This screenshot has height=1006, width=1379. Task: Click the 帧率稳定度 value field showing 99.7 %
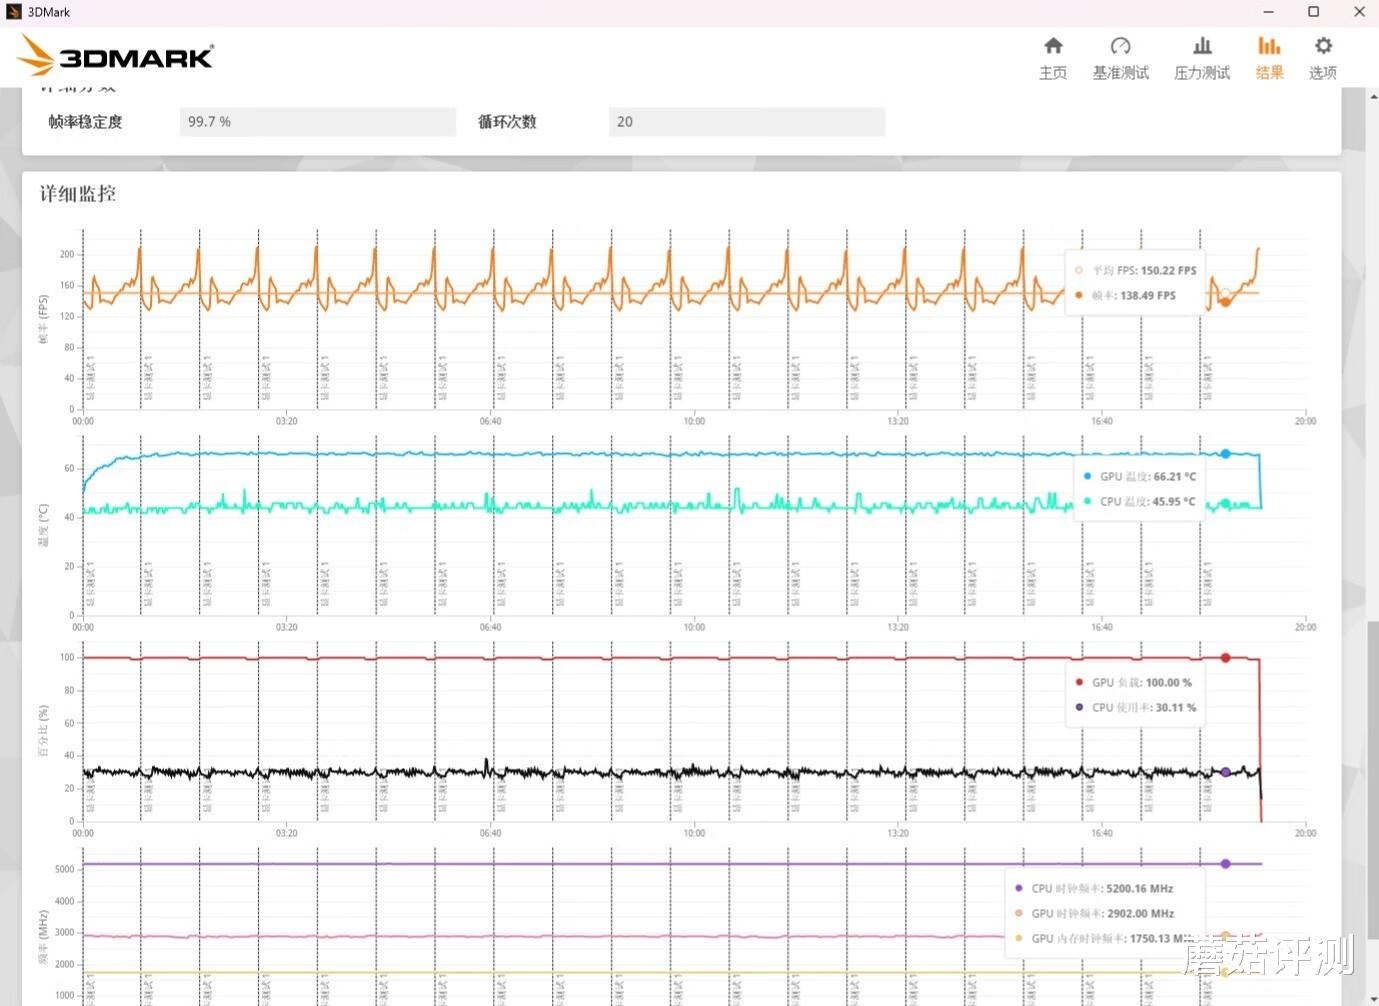[318, 122]
